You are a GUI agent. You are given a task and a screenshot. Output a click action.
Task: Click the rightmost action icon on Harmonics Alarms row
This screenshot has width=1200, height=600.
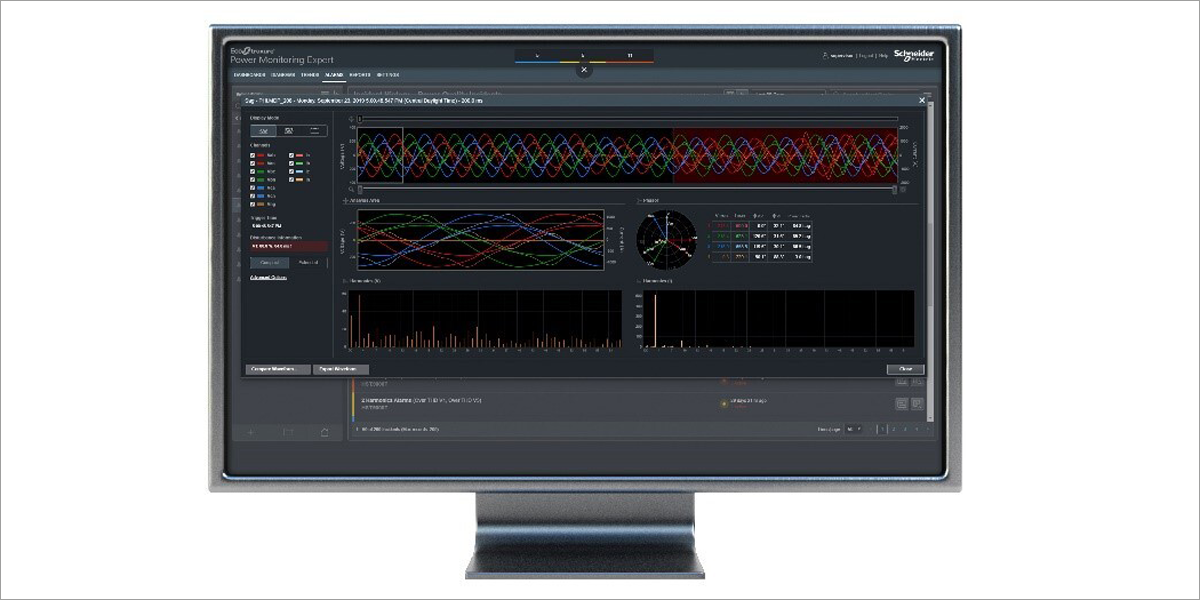point(917,403)
